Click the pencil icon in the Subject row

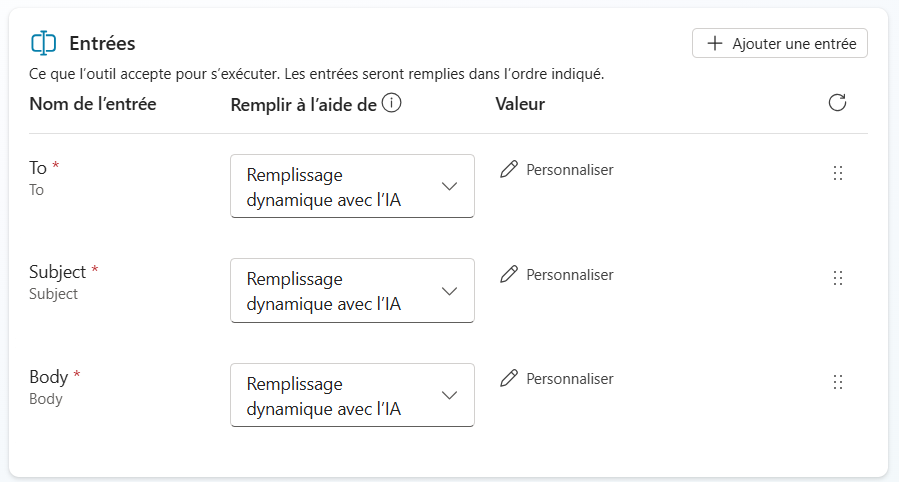(x=509, y=274)
